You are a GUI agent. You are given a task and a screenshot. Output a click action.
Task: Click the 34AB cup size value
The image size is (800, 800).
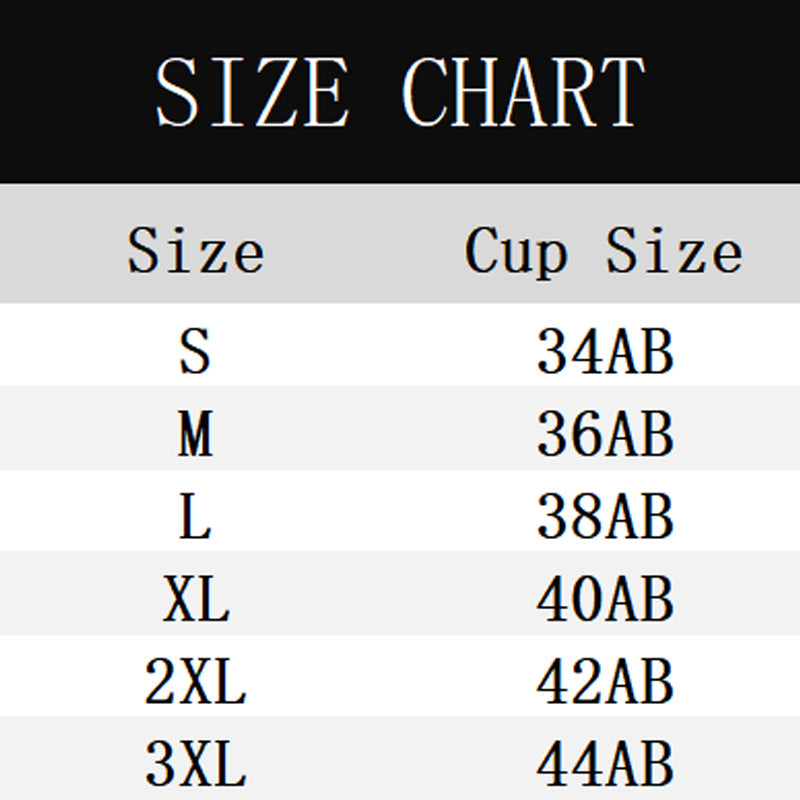(605, 351)
